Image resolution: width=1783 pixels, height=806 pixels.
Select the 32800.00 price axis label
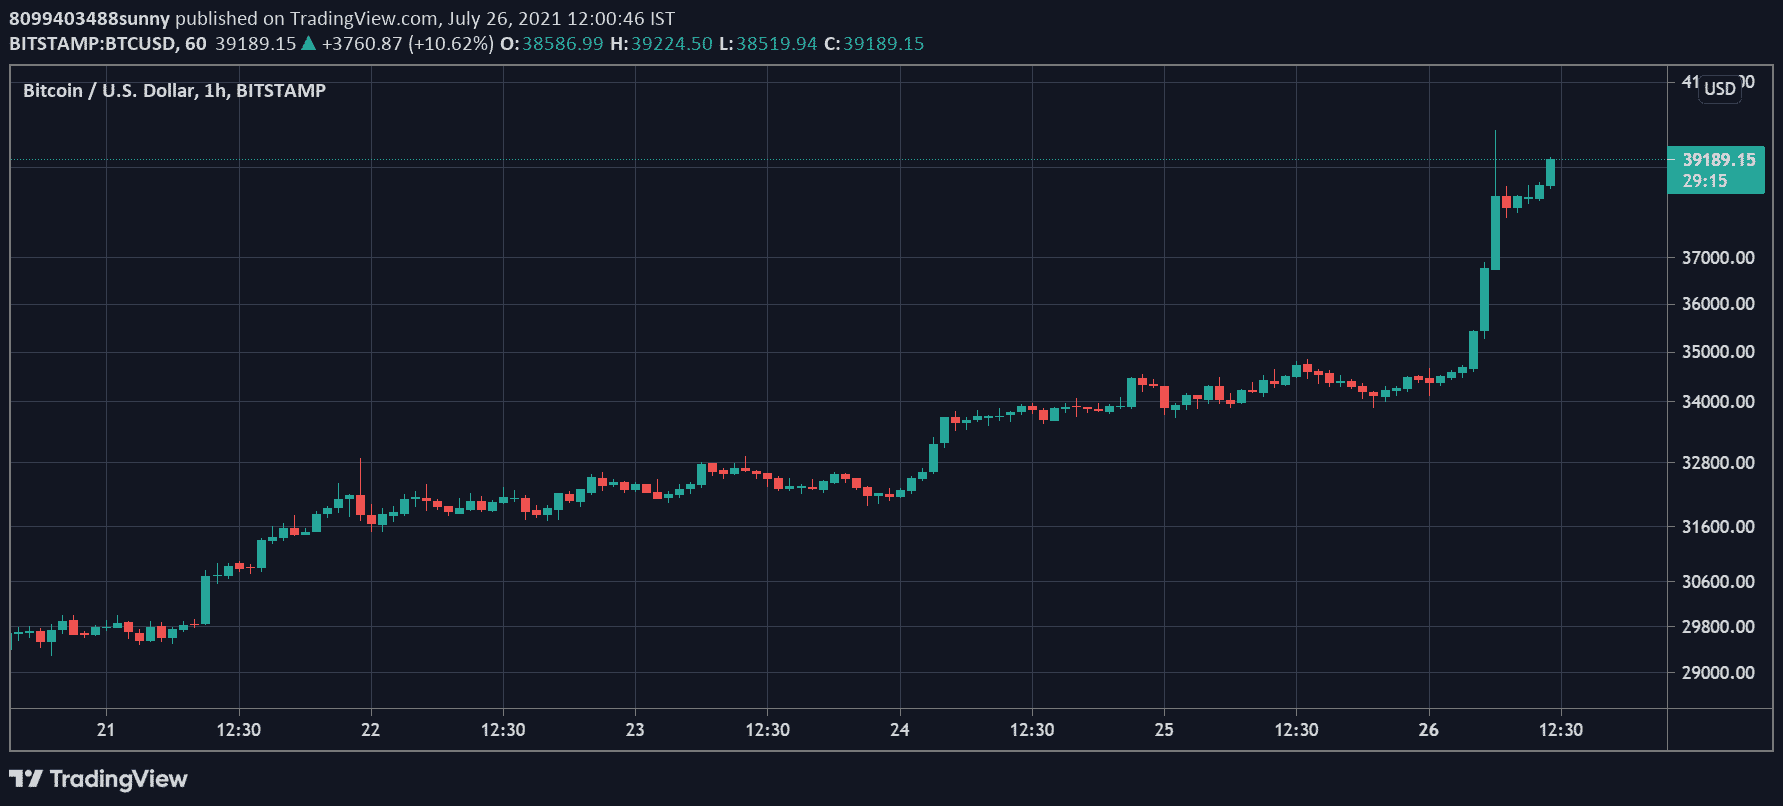pos(1717,463)
